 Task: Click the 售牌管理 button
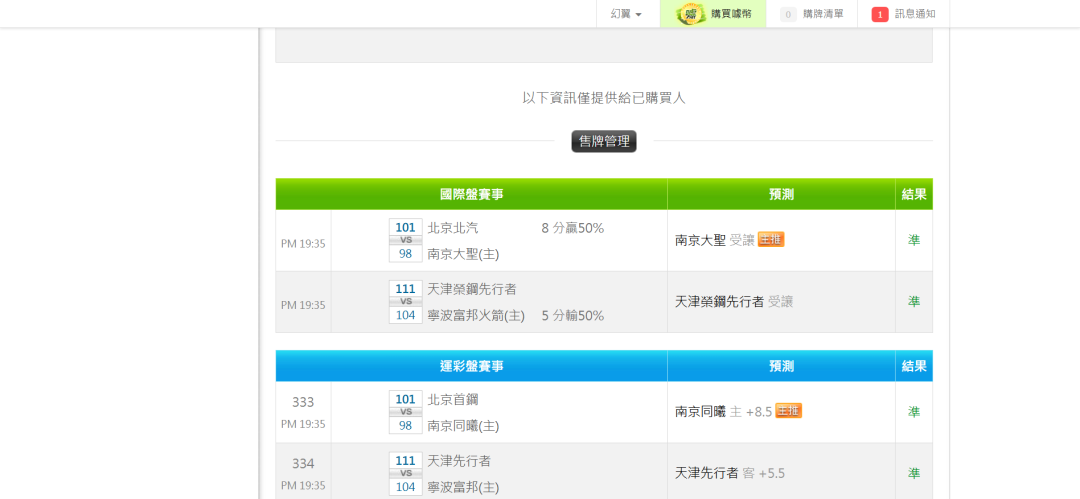604,141
